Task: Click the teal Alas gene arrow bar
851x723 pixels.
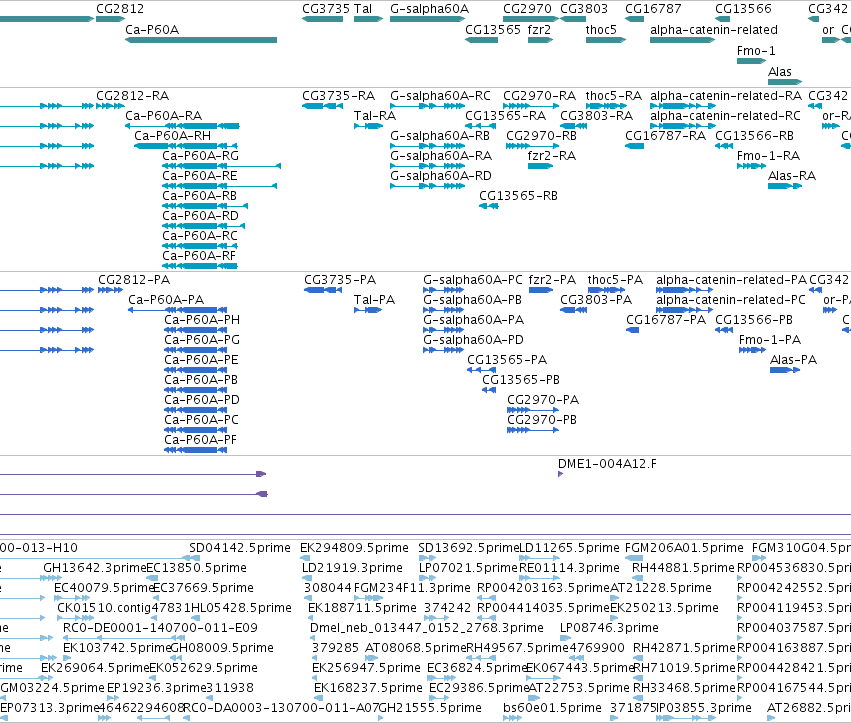Action: pos(785,82)
